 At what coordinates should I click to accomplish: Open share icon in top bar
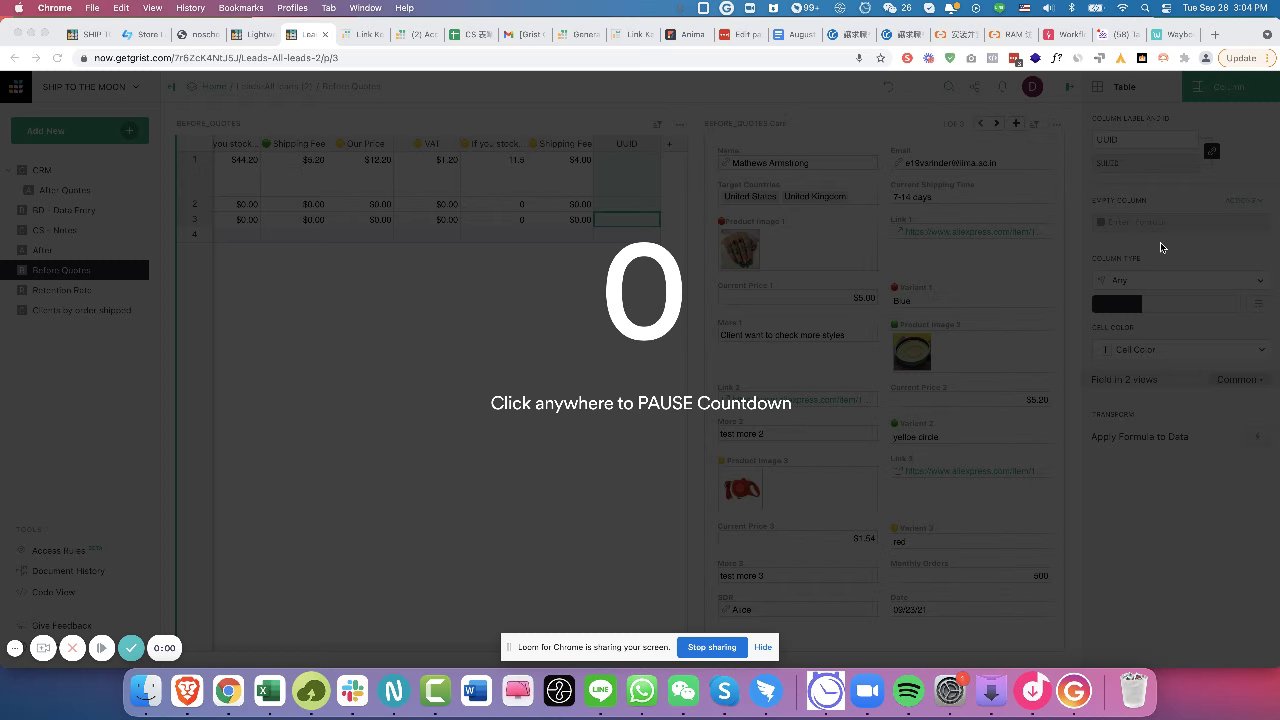point(975,87)
